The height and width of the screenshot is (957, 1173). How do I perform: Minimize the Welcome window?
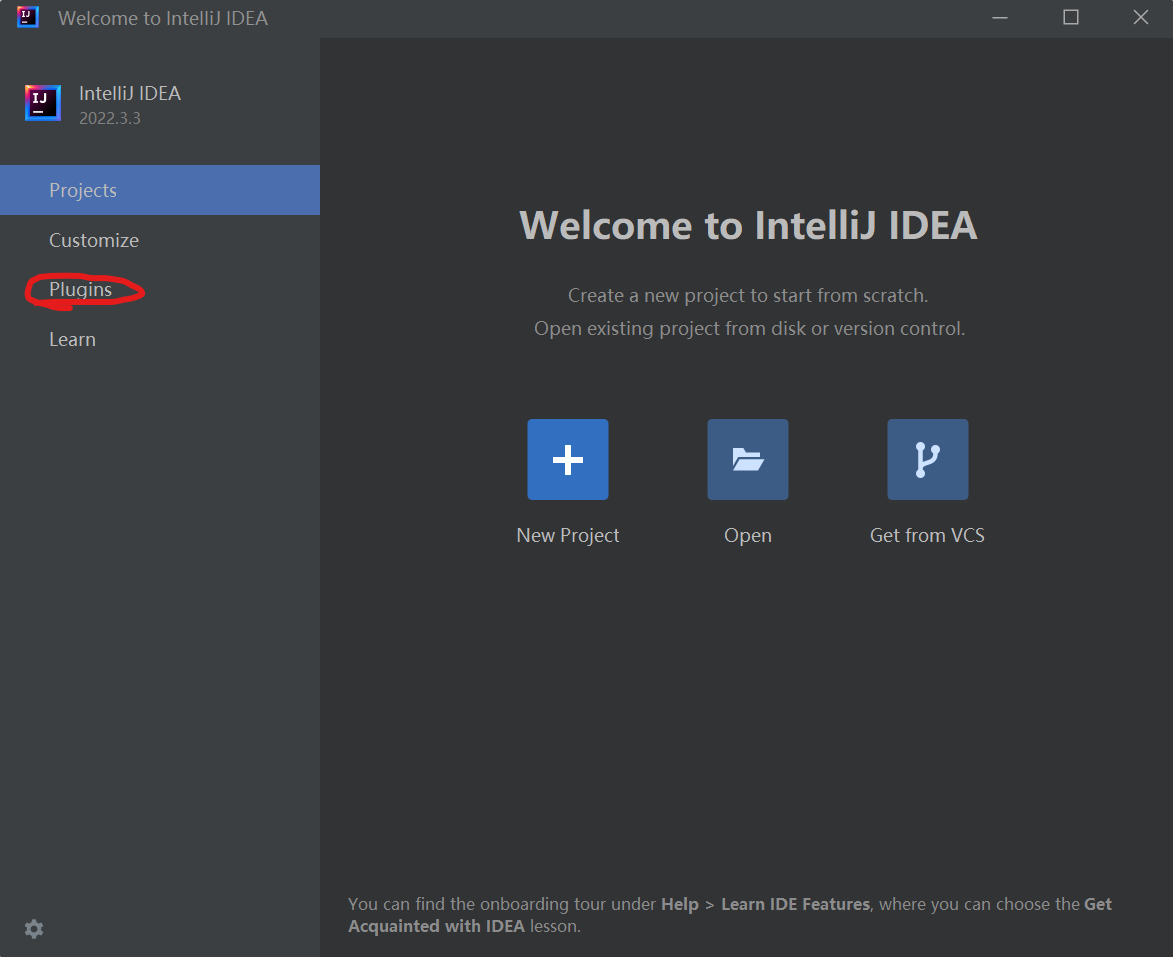tap(1000, 17)
